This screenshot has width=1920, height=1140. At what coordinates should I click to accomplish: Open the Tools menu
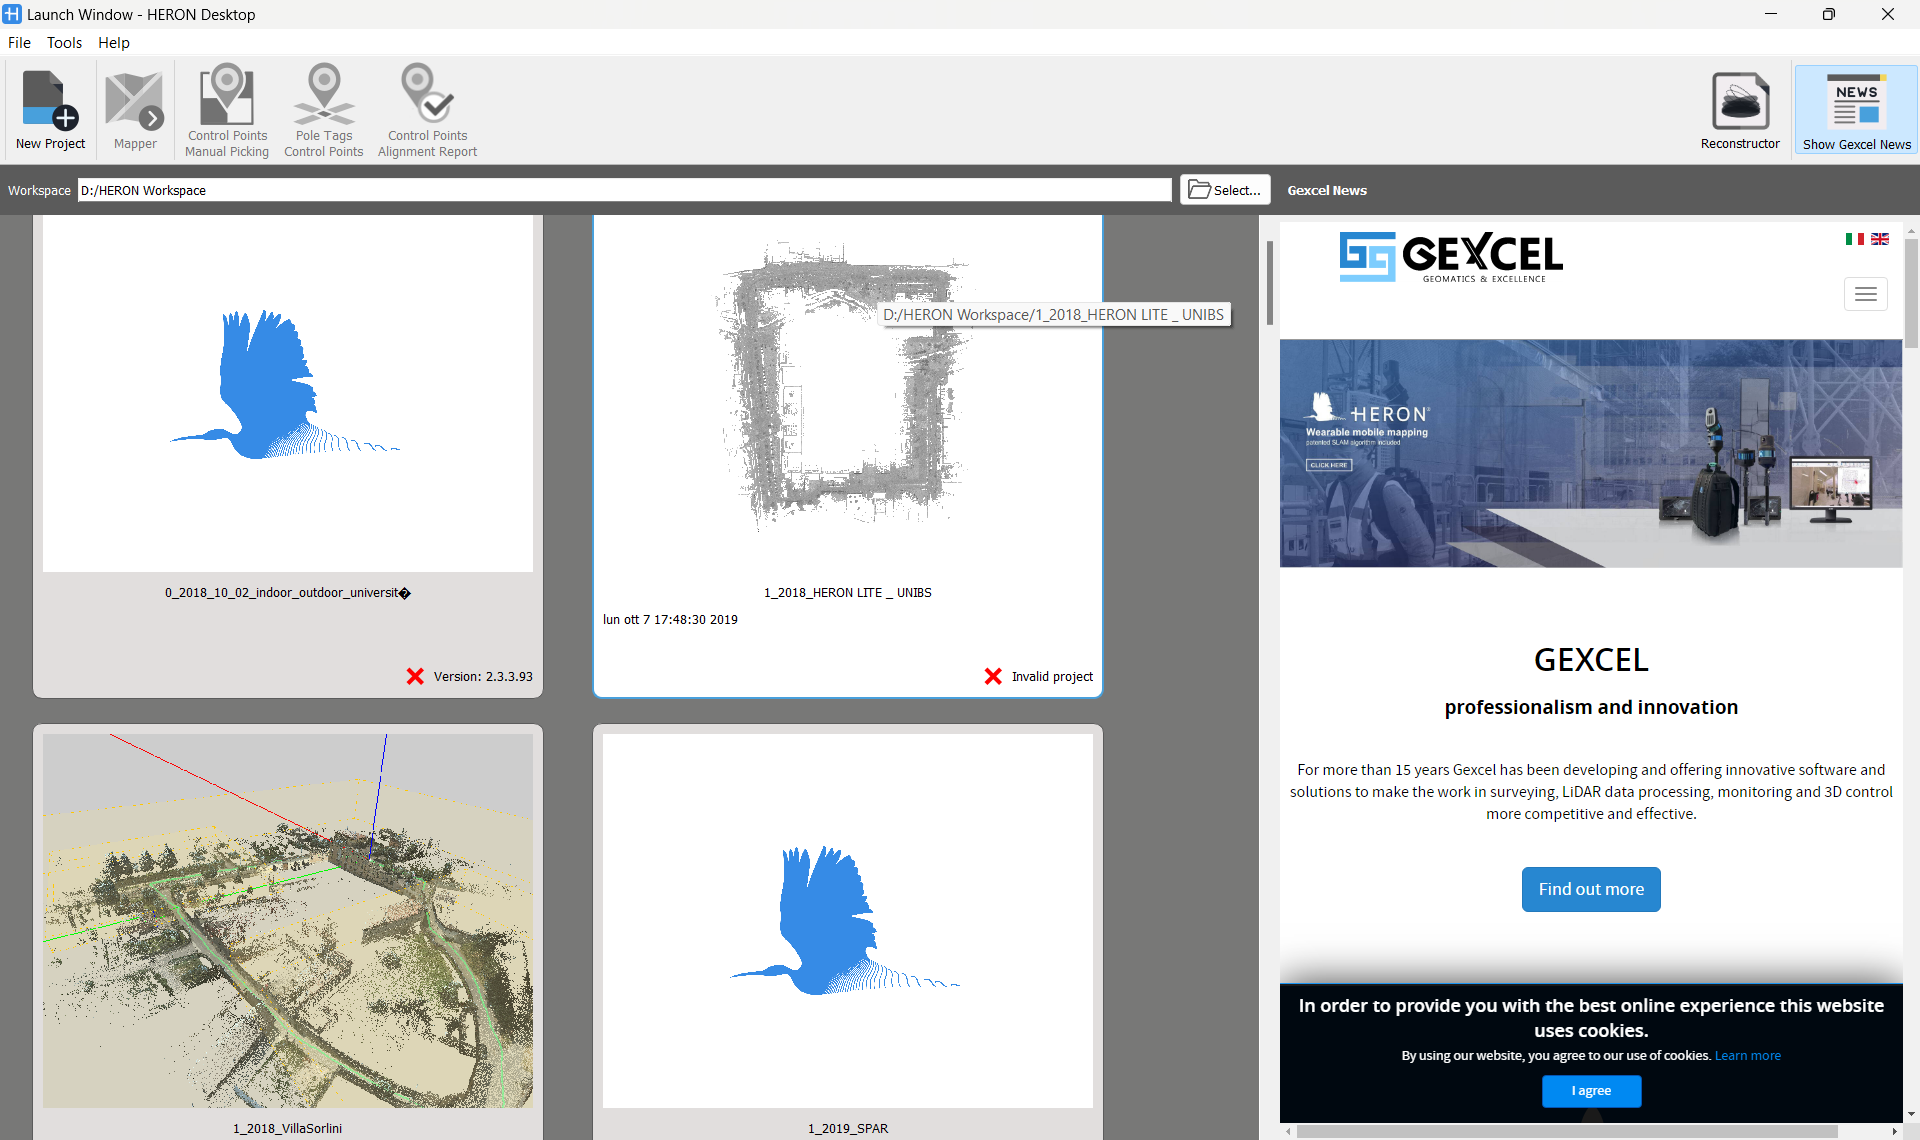point(64,43)
